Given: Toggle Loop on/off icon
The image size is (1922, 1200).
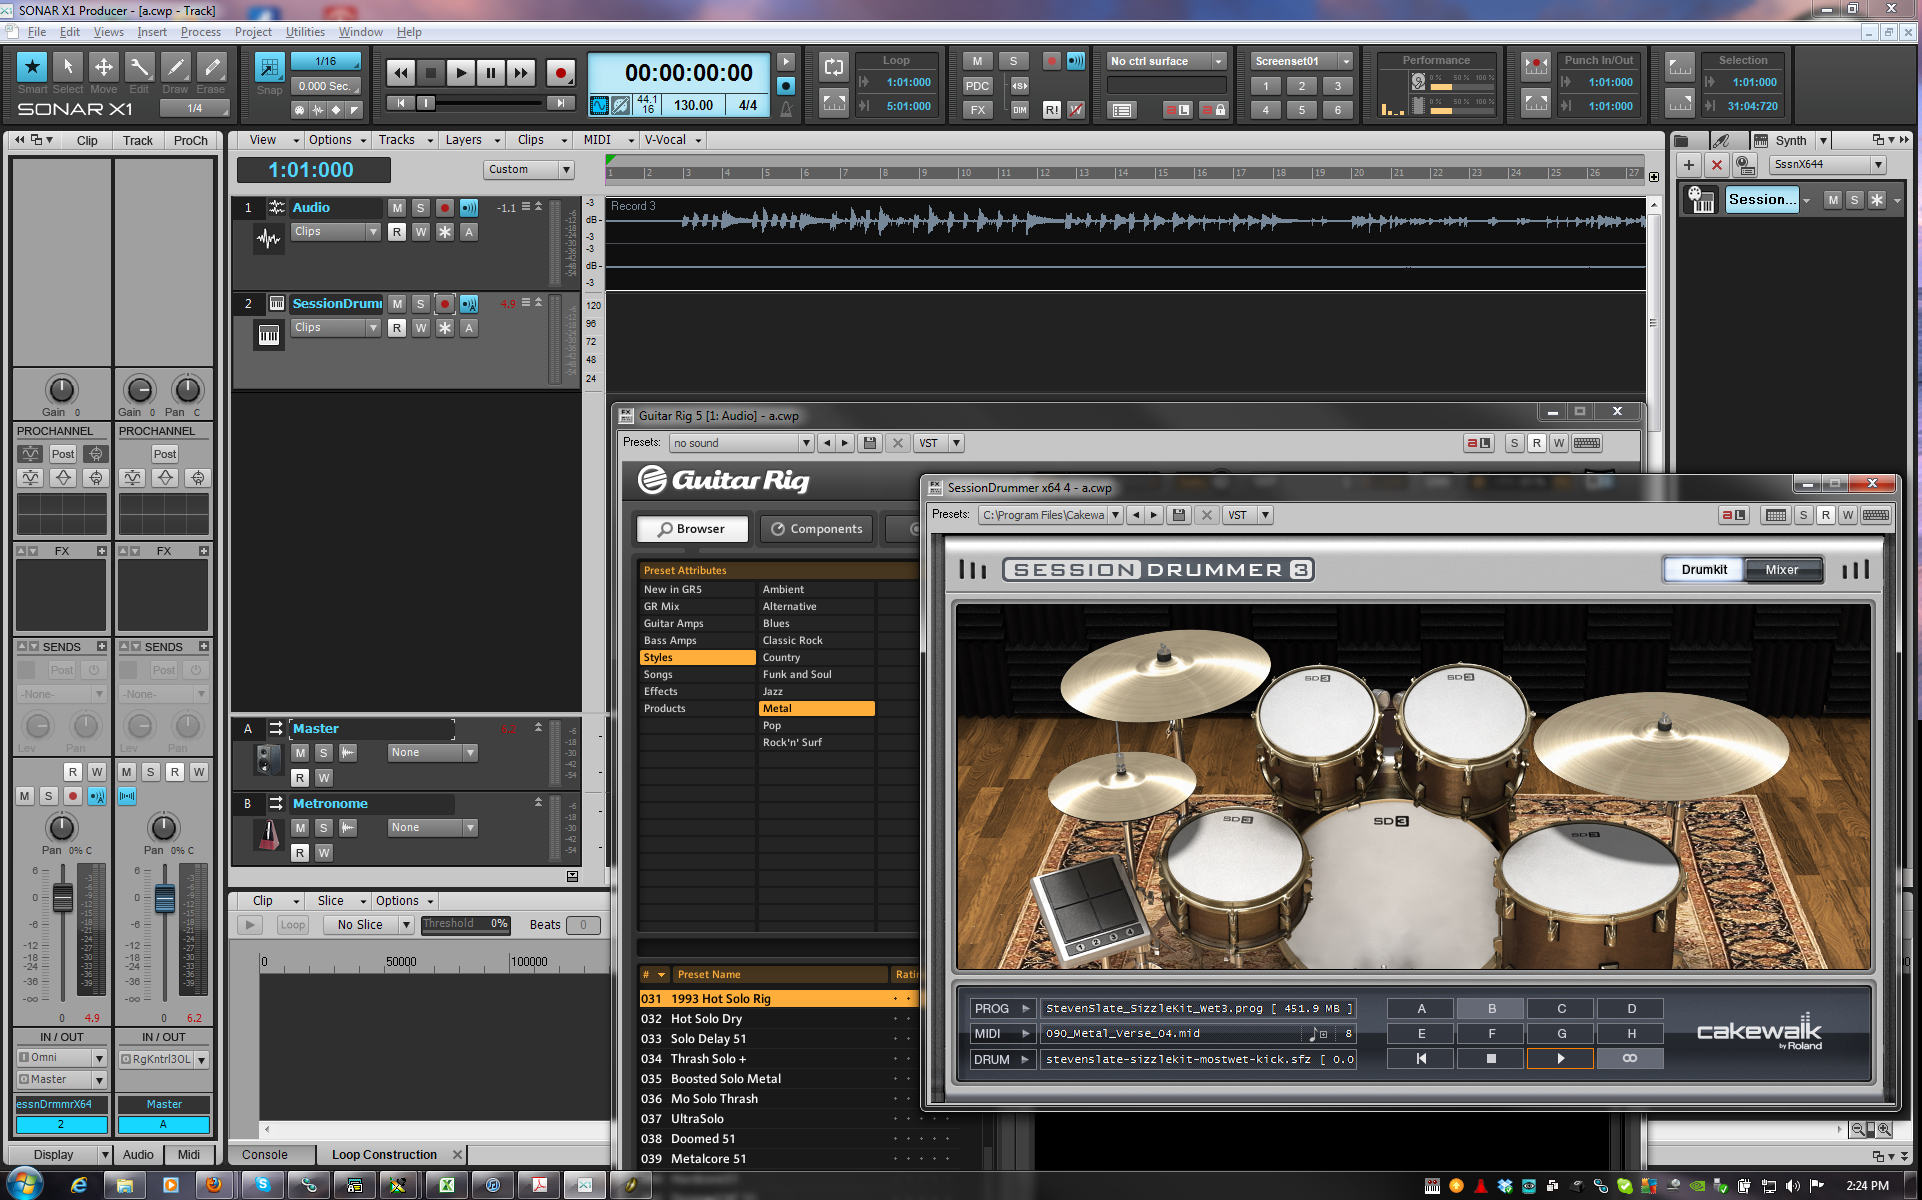Looking at the screenshot, I should coord(834,67).
